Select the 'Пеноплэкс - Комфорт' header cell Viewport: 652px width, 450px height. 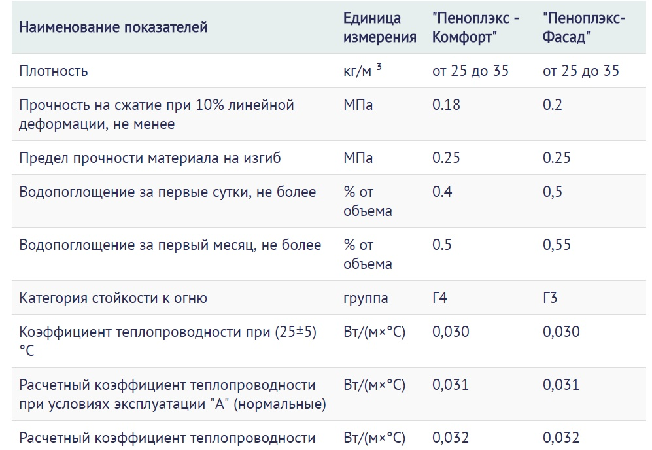[476, 27]
